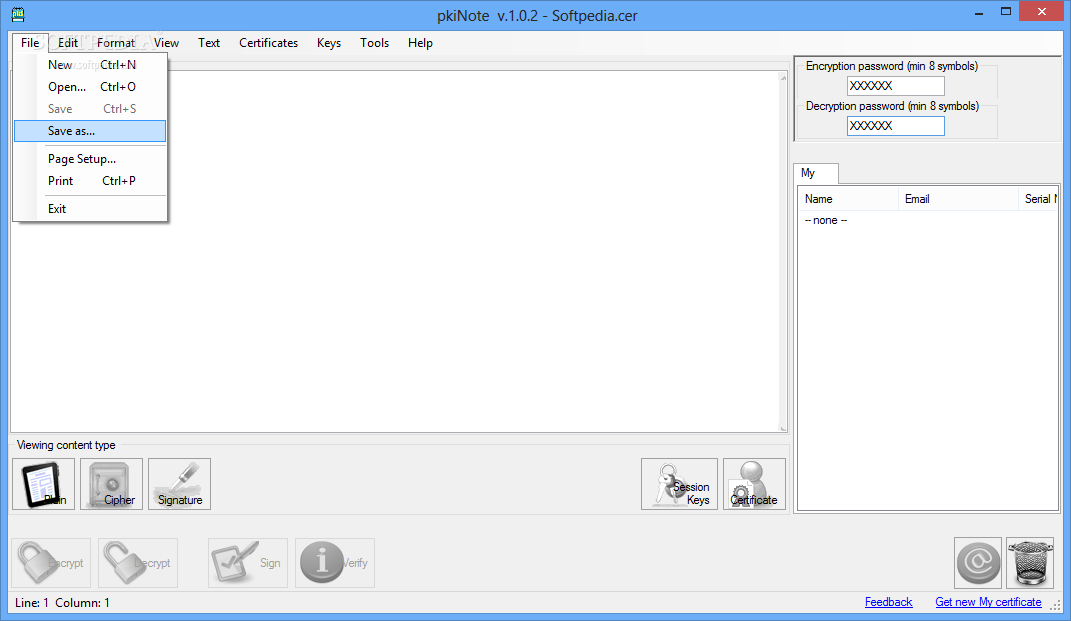Image resolution: width=1071 pixels, height=621 pixels.
Task: Click the Verify info button
Action: [335, 563]
